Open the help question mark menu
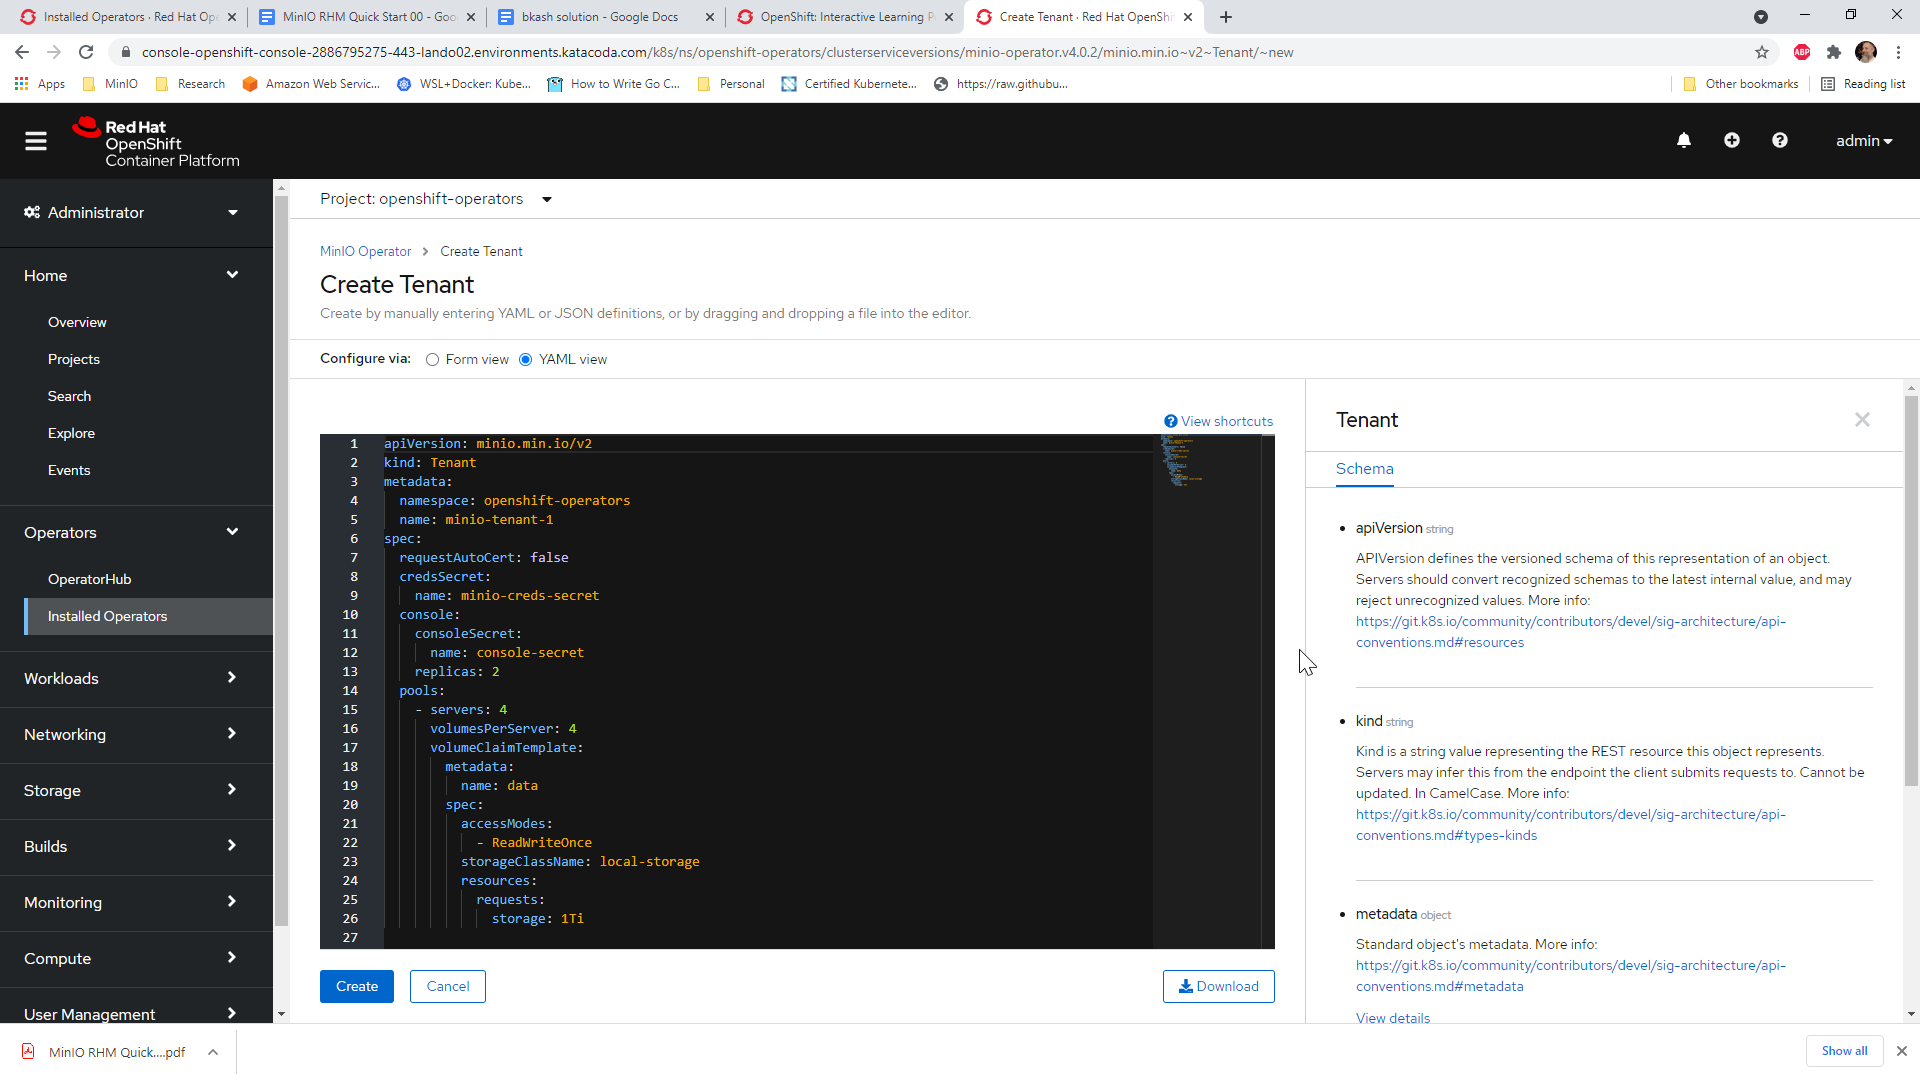 (1780, 141)
